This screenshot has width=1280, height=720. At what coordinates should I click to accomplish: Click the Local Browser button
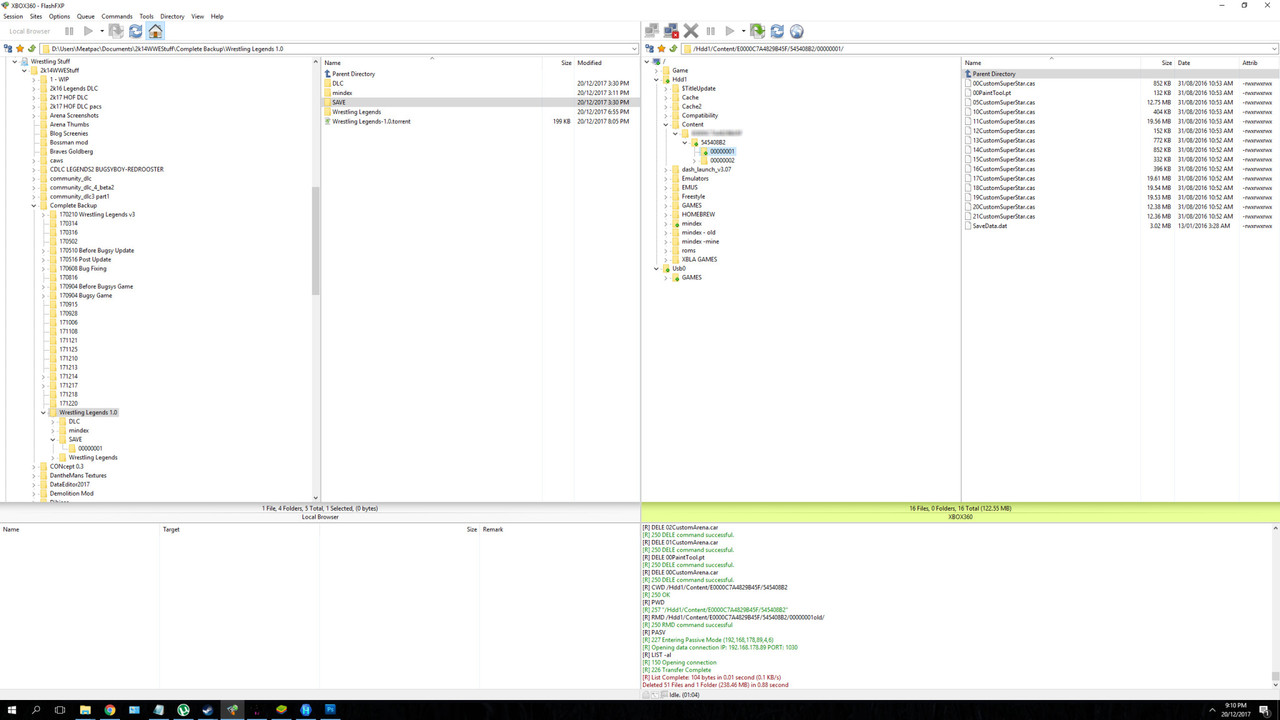tap(30, 31)
